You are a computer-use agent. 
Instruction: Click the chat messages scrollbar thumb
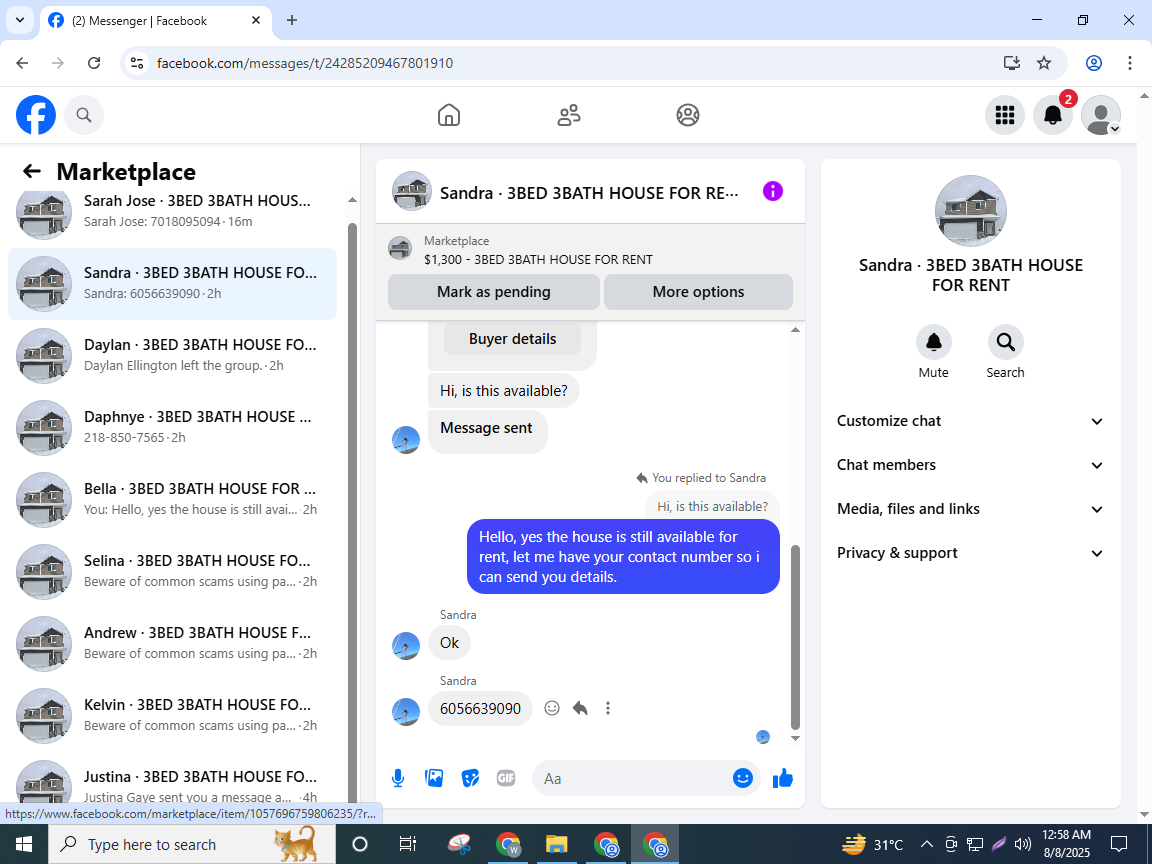coord(795,636)
